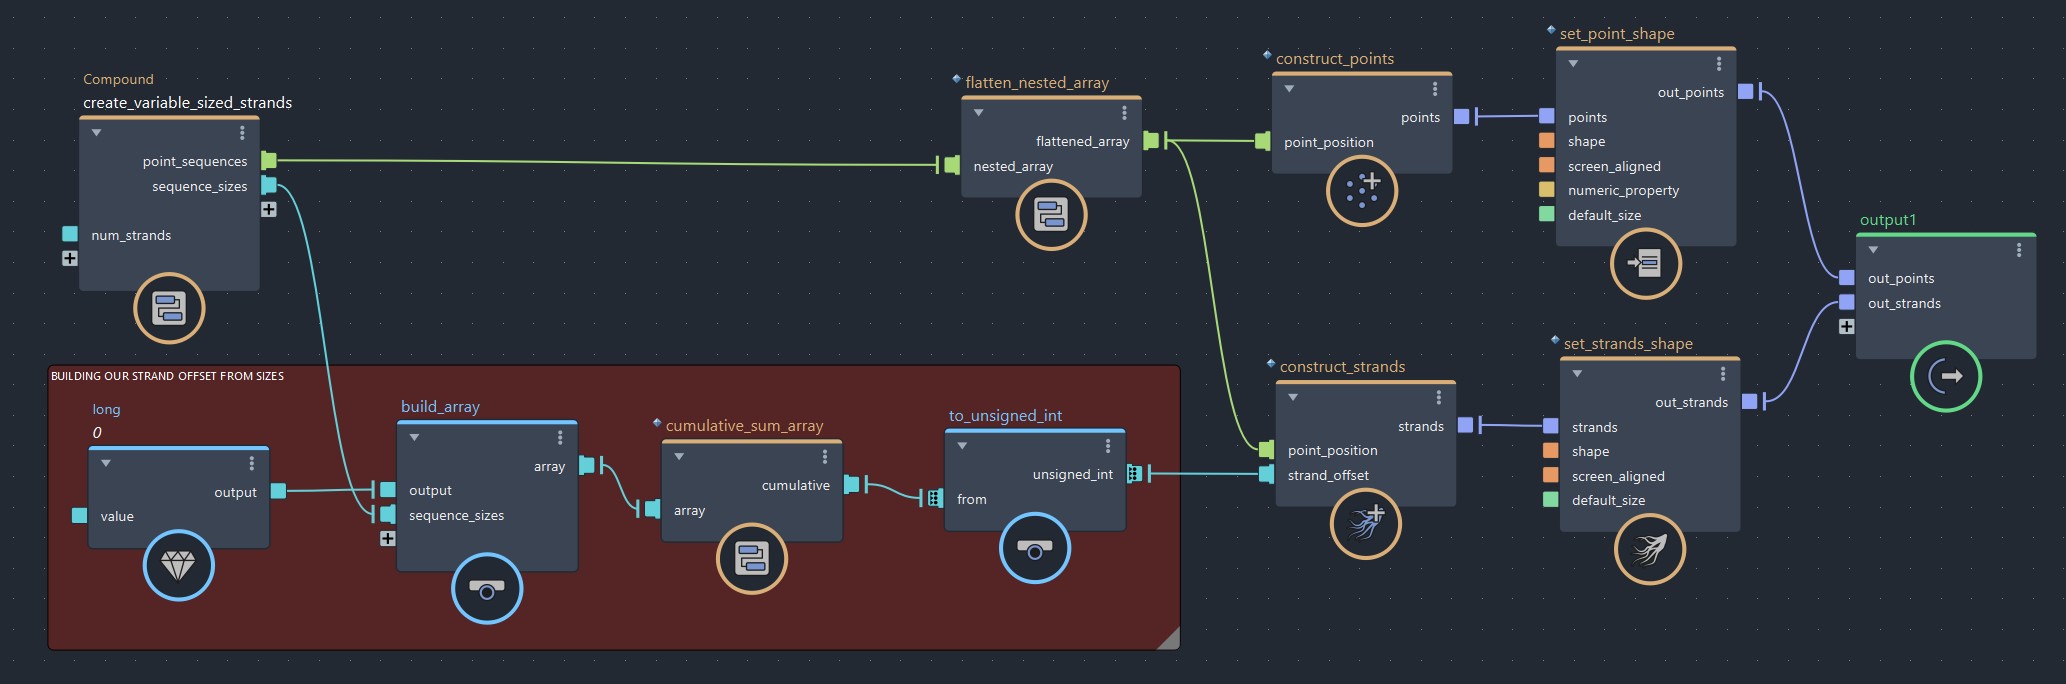This screenshot has height=684, width=2066.
Task: Click the construct_points node circle icon
Action: (1361, 190)
